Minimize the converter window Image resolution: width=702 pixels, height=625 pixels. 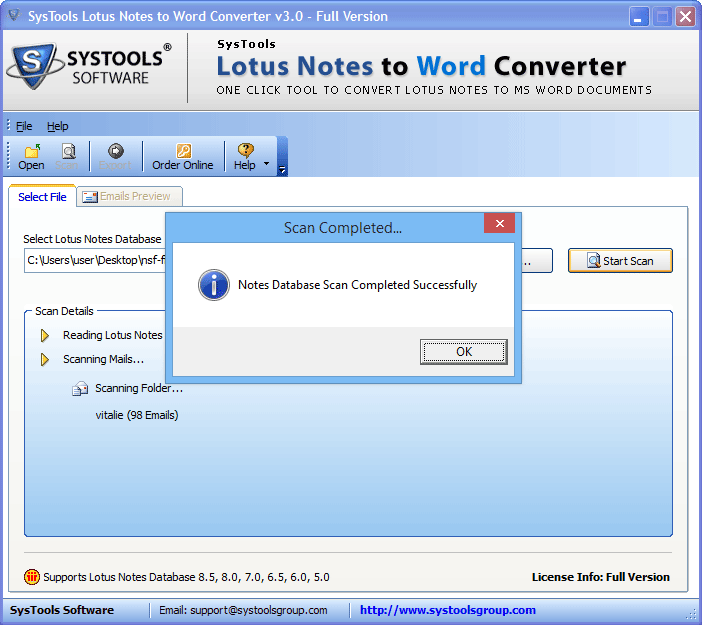pos(638,17)
